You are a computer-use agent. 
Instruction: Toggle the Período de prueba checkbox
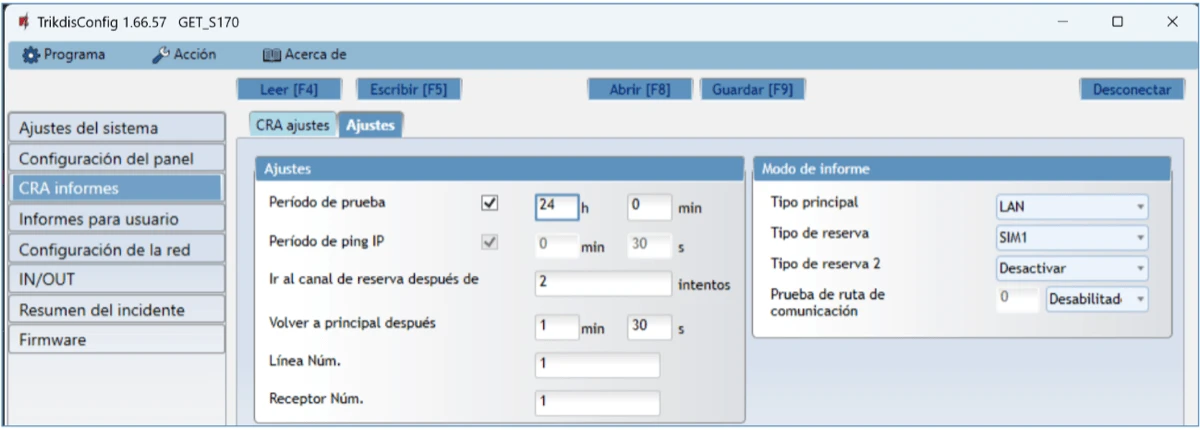coord(489,203)
